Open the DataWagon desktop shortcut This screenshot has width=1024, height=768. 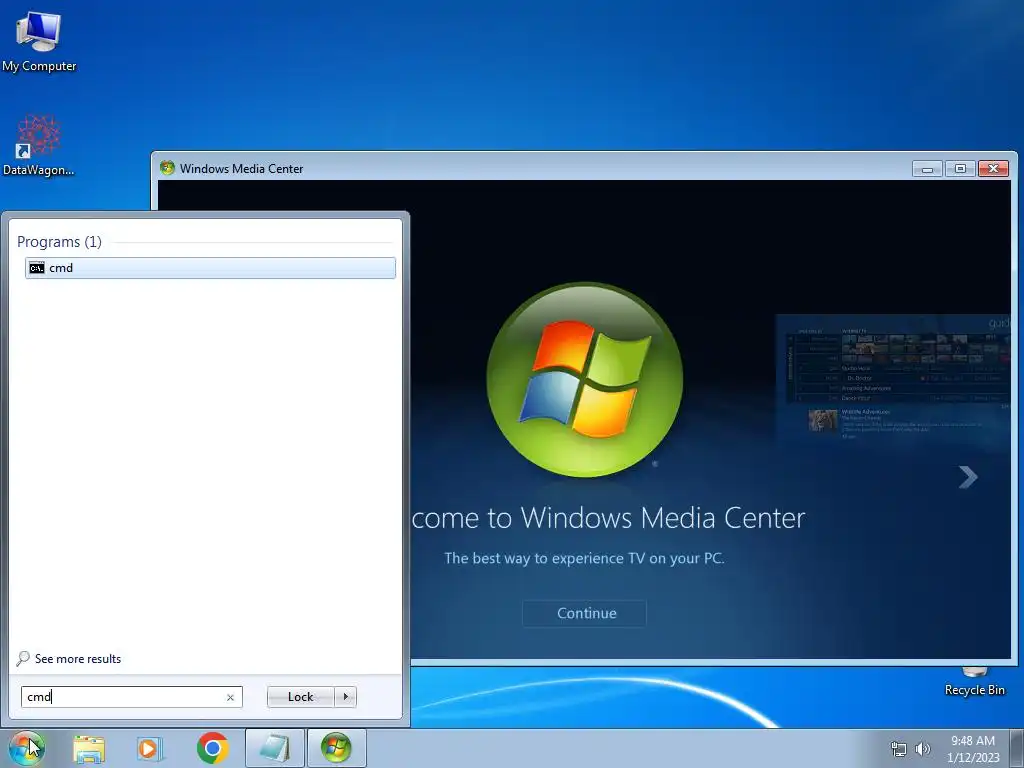(x=39, y=145)
